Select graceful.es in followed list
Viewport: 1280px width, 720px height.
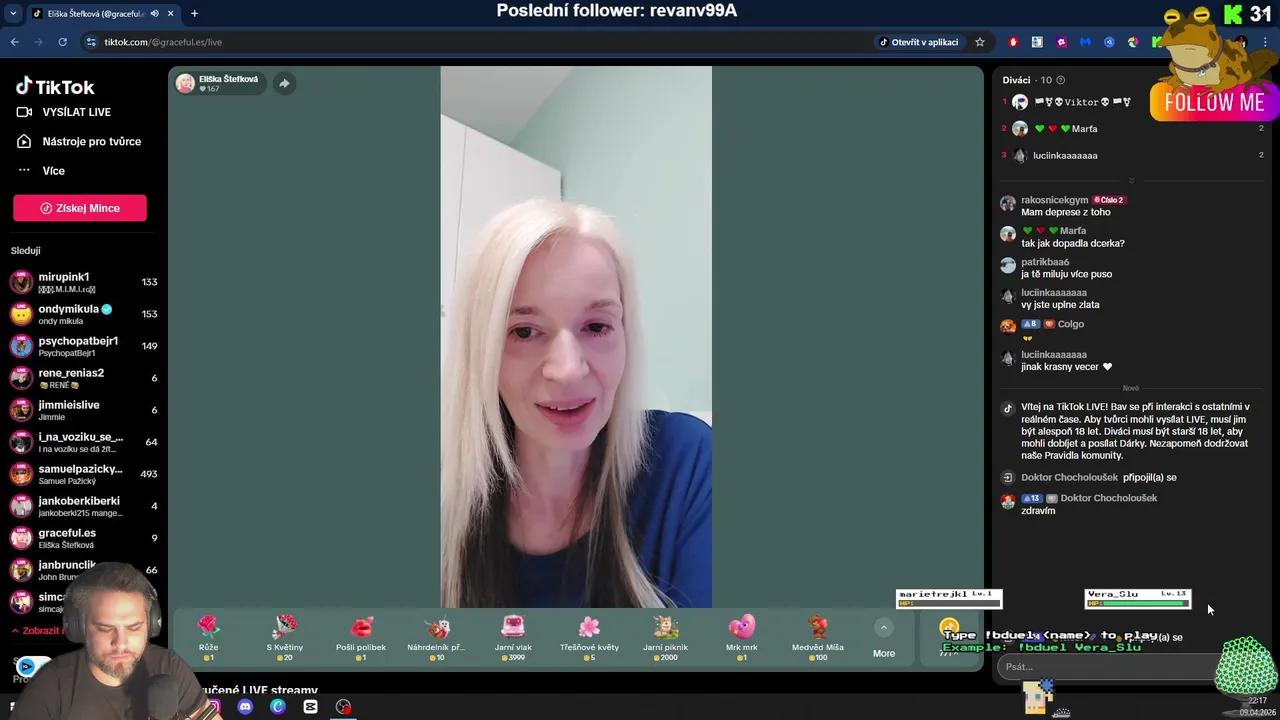point(84,538)
